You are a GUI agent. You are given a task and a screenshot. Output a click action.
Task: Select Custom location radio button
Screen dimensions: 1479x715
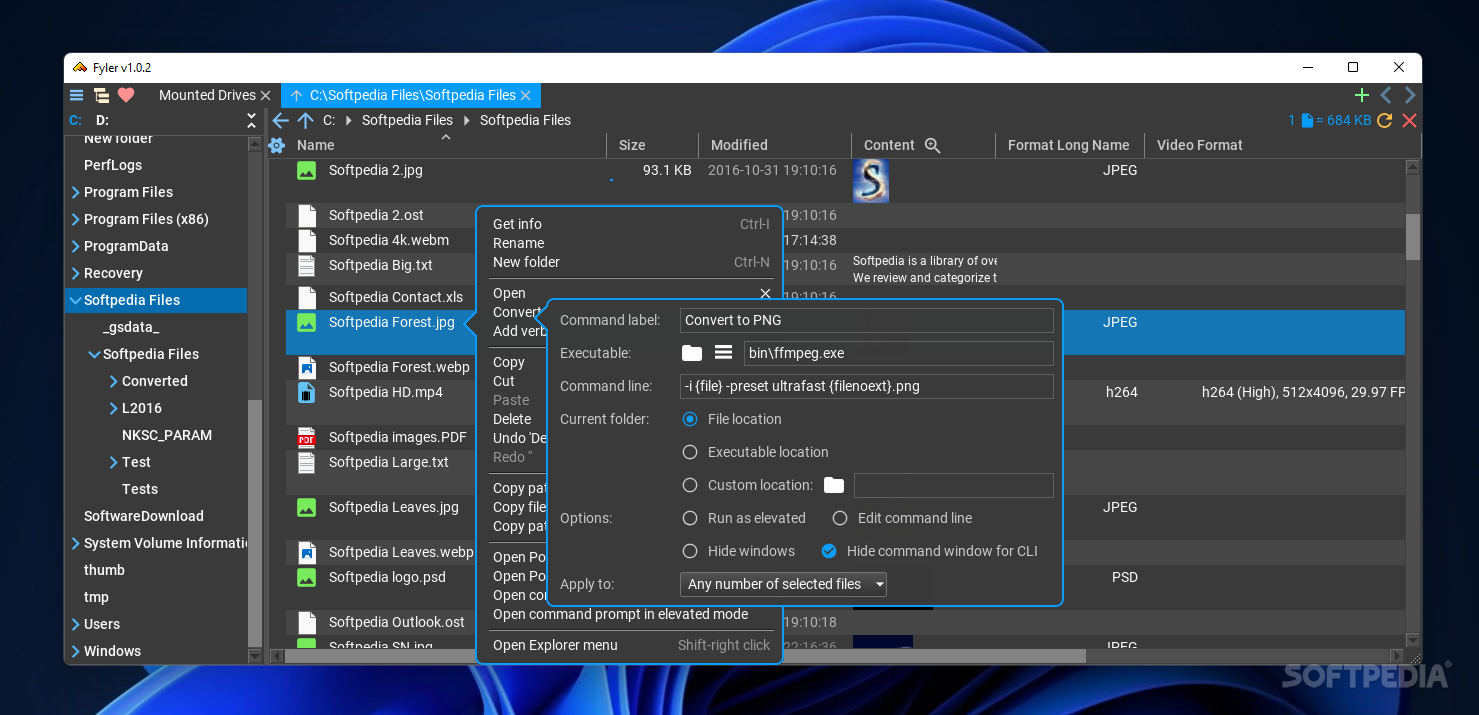pyautogui.click(x=690, y=485)
